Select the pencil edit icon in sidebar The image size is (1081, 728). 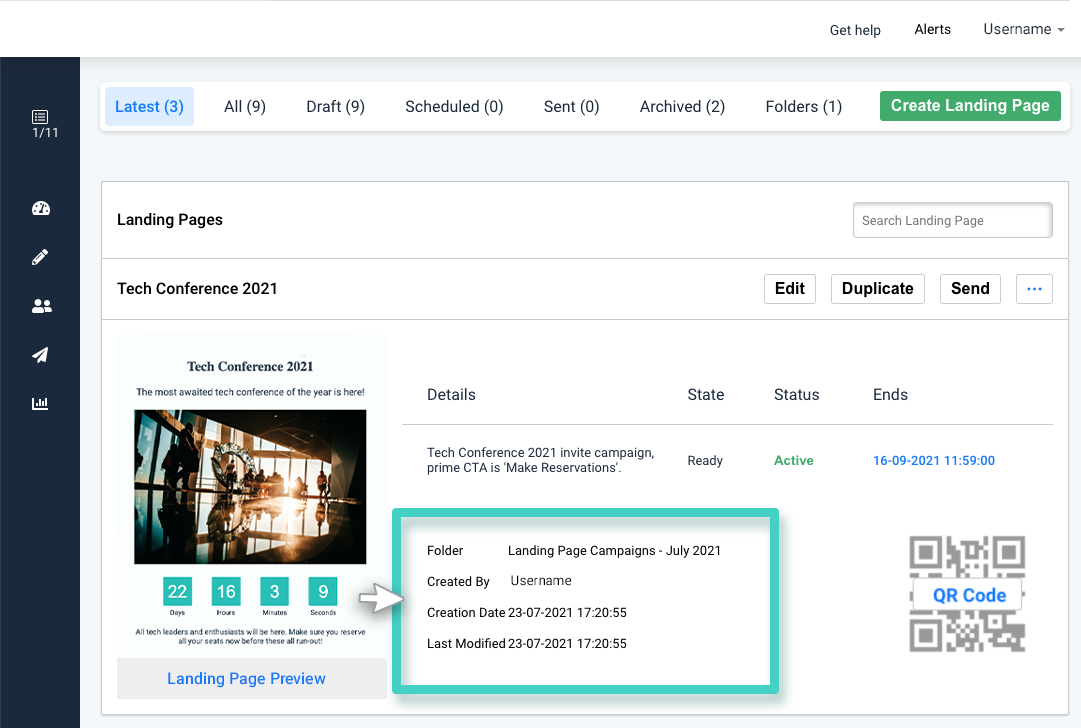point(40,257)
